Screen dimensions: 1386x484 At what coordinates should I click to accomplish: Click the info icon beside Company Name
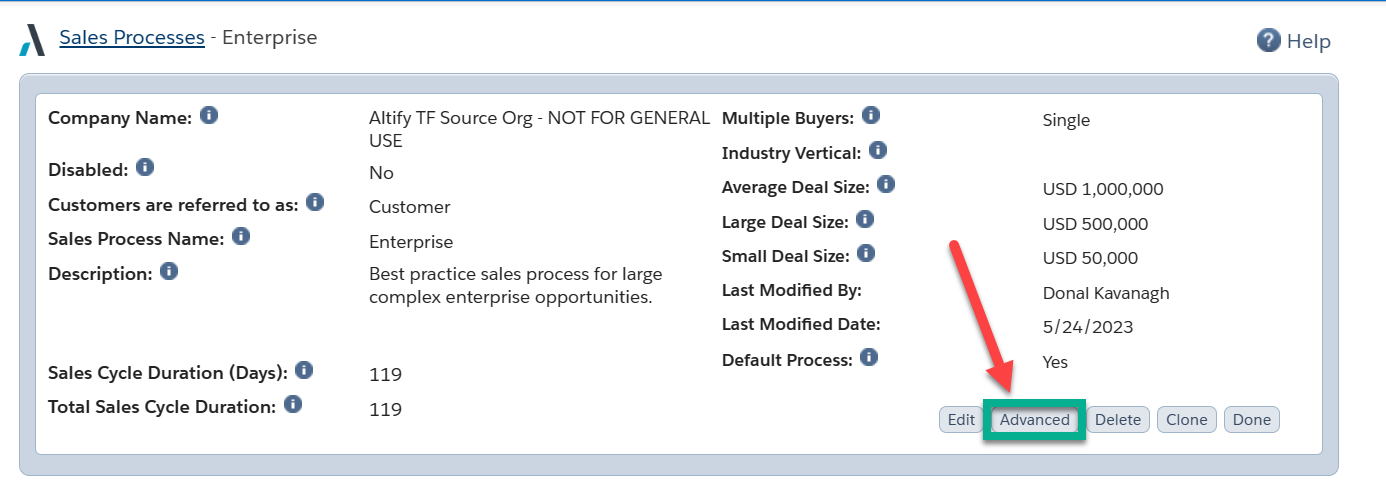tap(209, 115)
